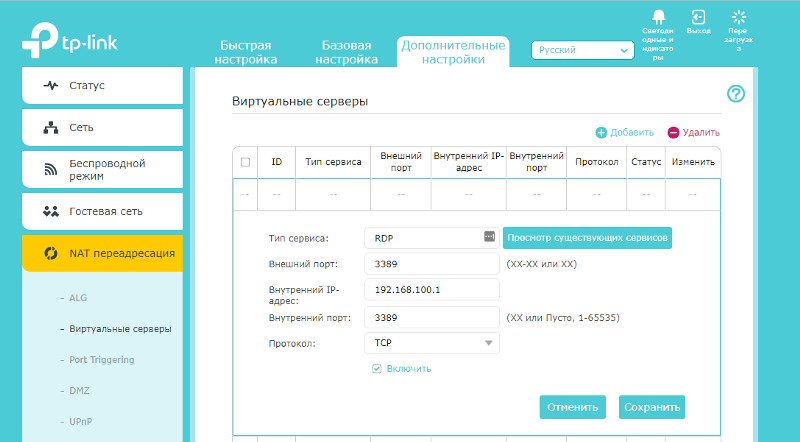Click the Статус column header in table
800x442 pixels.
point(646,162)
